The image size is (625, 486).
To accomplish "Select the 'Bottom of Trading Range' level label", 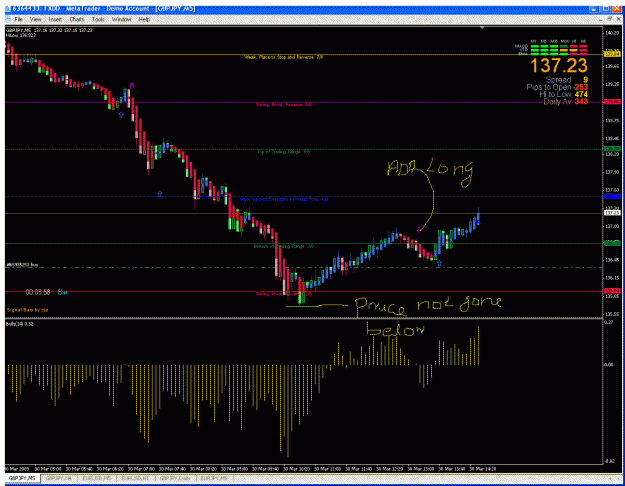I will coord(284,246).
